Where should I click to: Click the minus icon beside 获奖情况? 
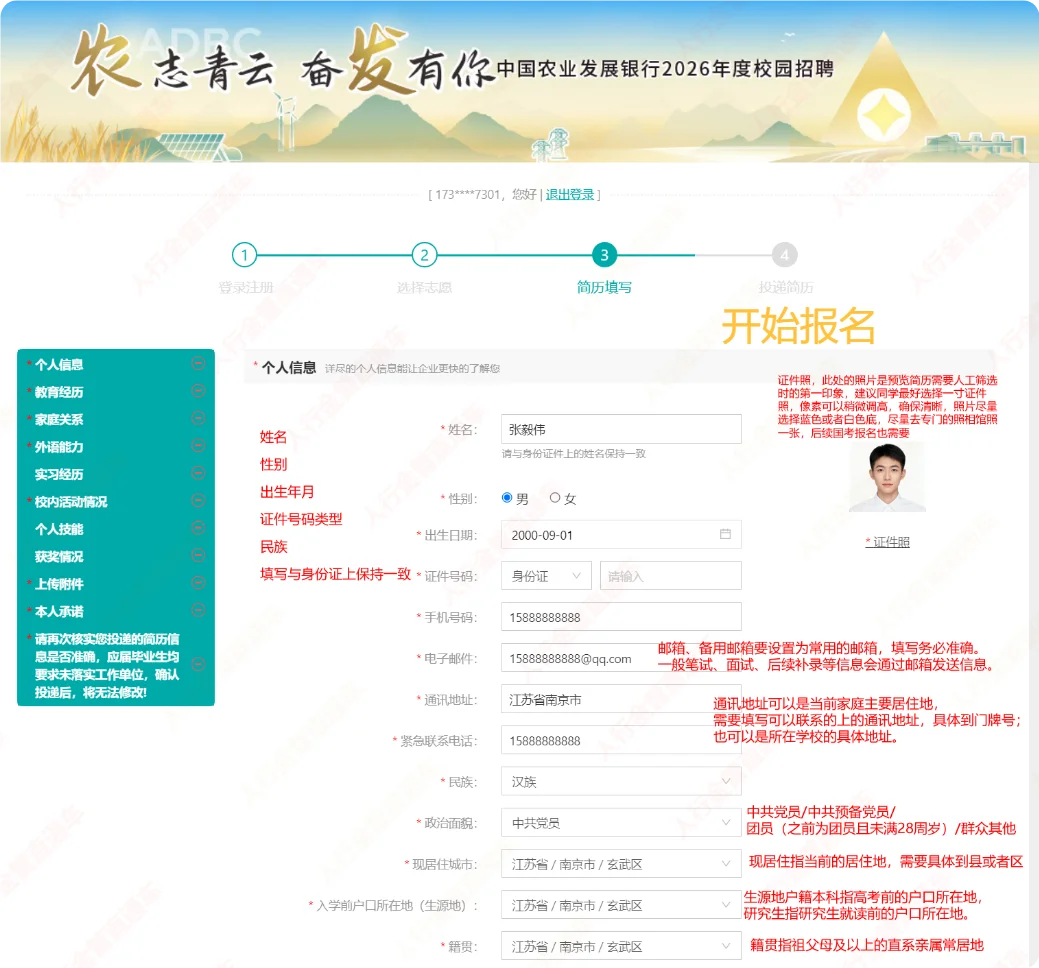pyautogui.click(x=198, y=555)
